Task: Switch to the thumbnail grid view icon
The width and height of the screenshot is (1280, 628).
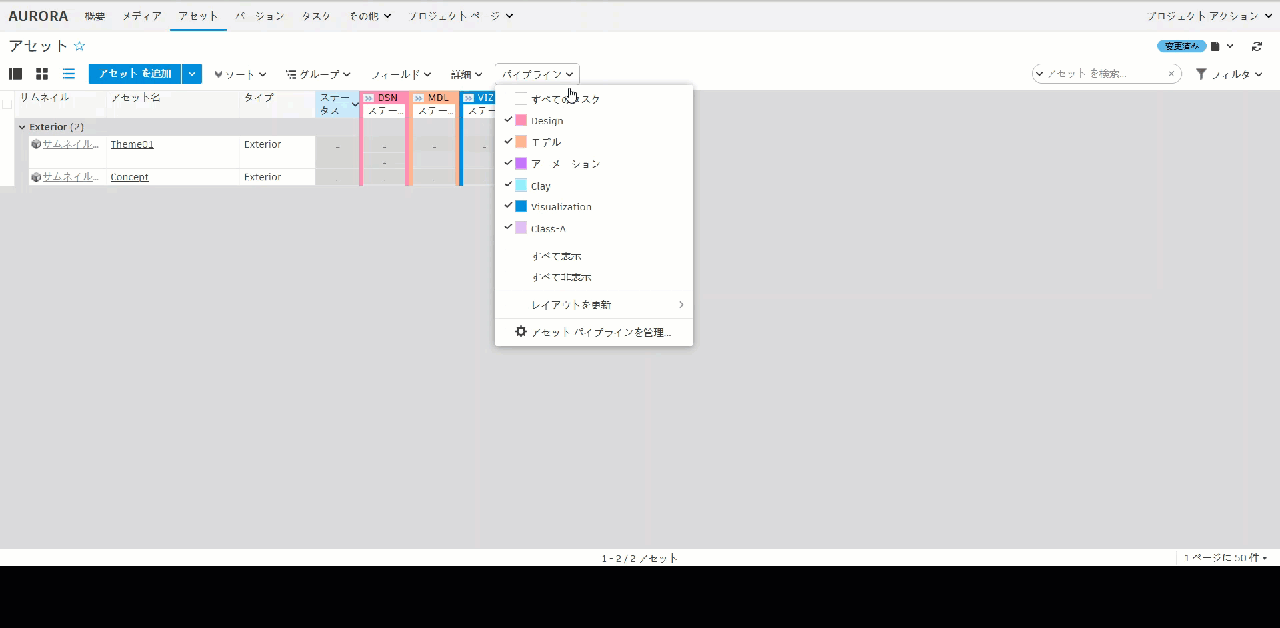Action: tap(41, 73)
